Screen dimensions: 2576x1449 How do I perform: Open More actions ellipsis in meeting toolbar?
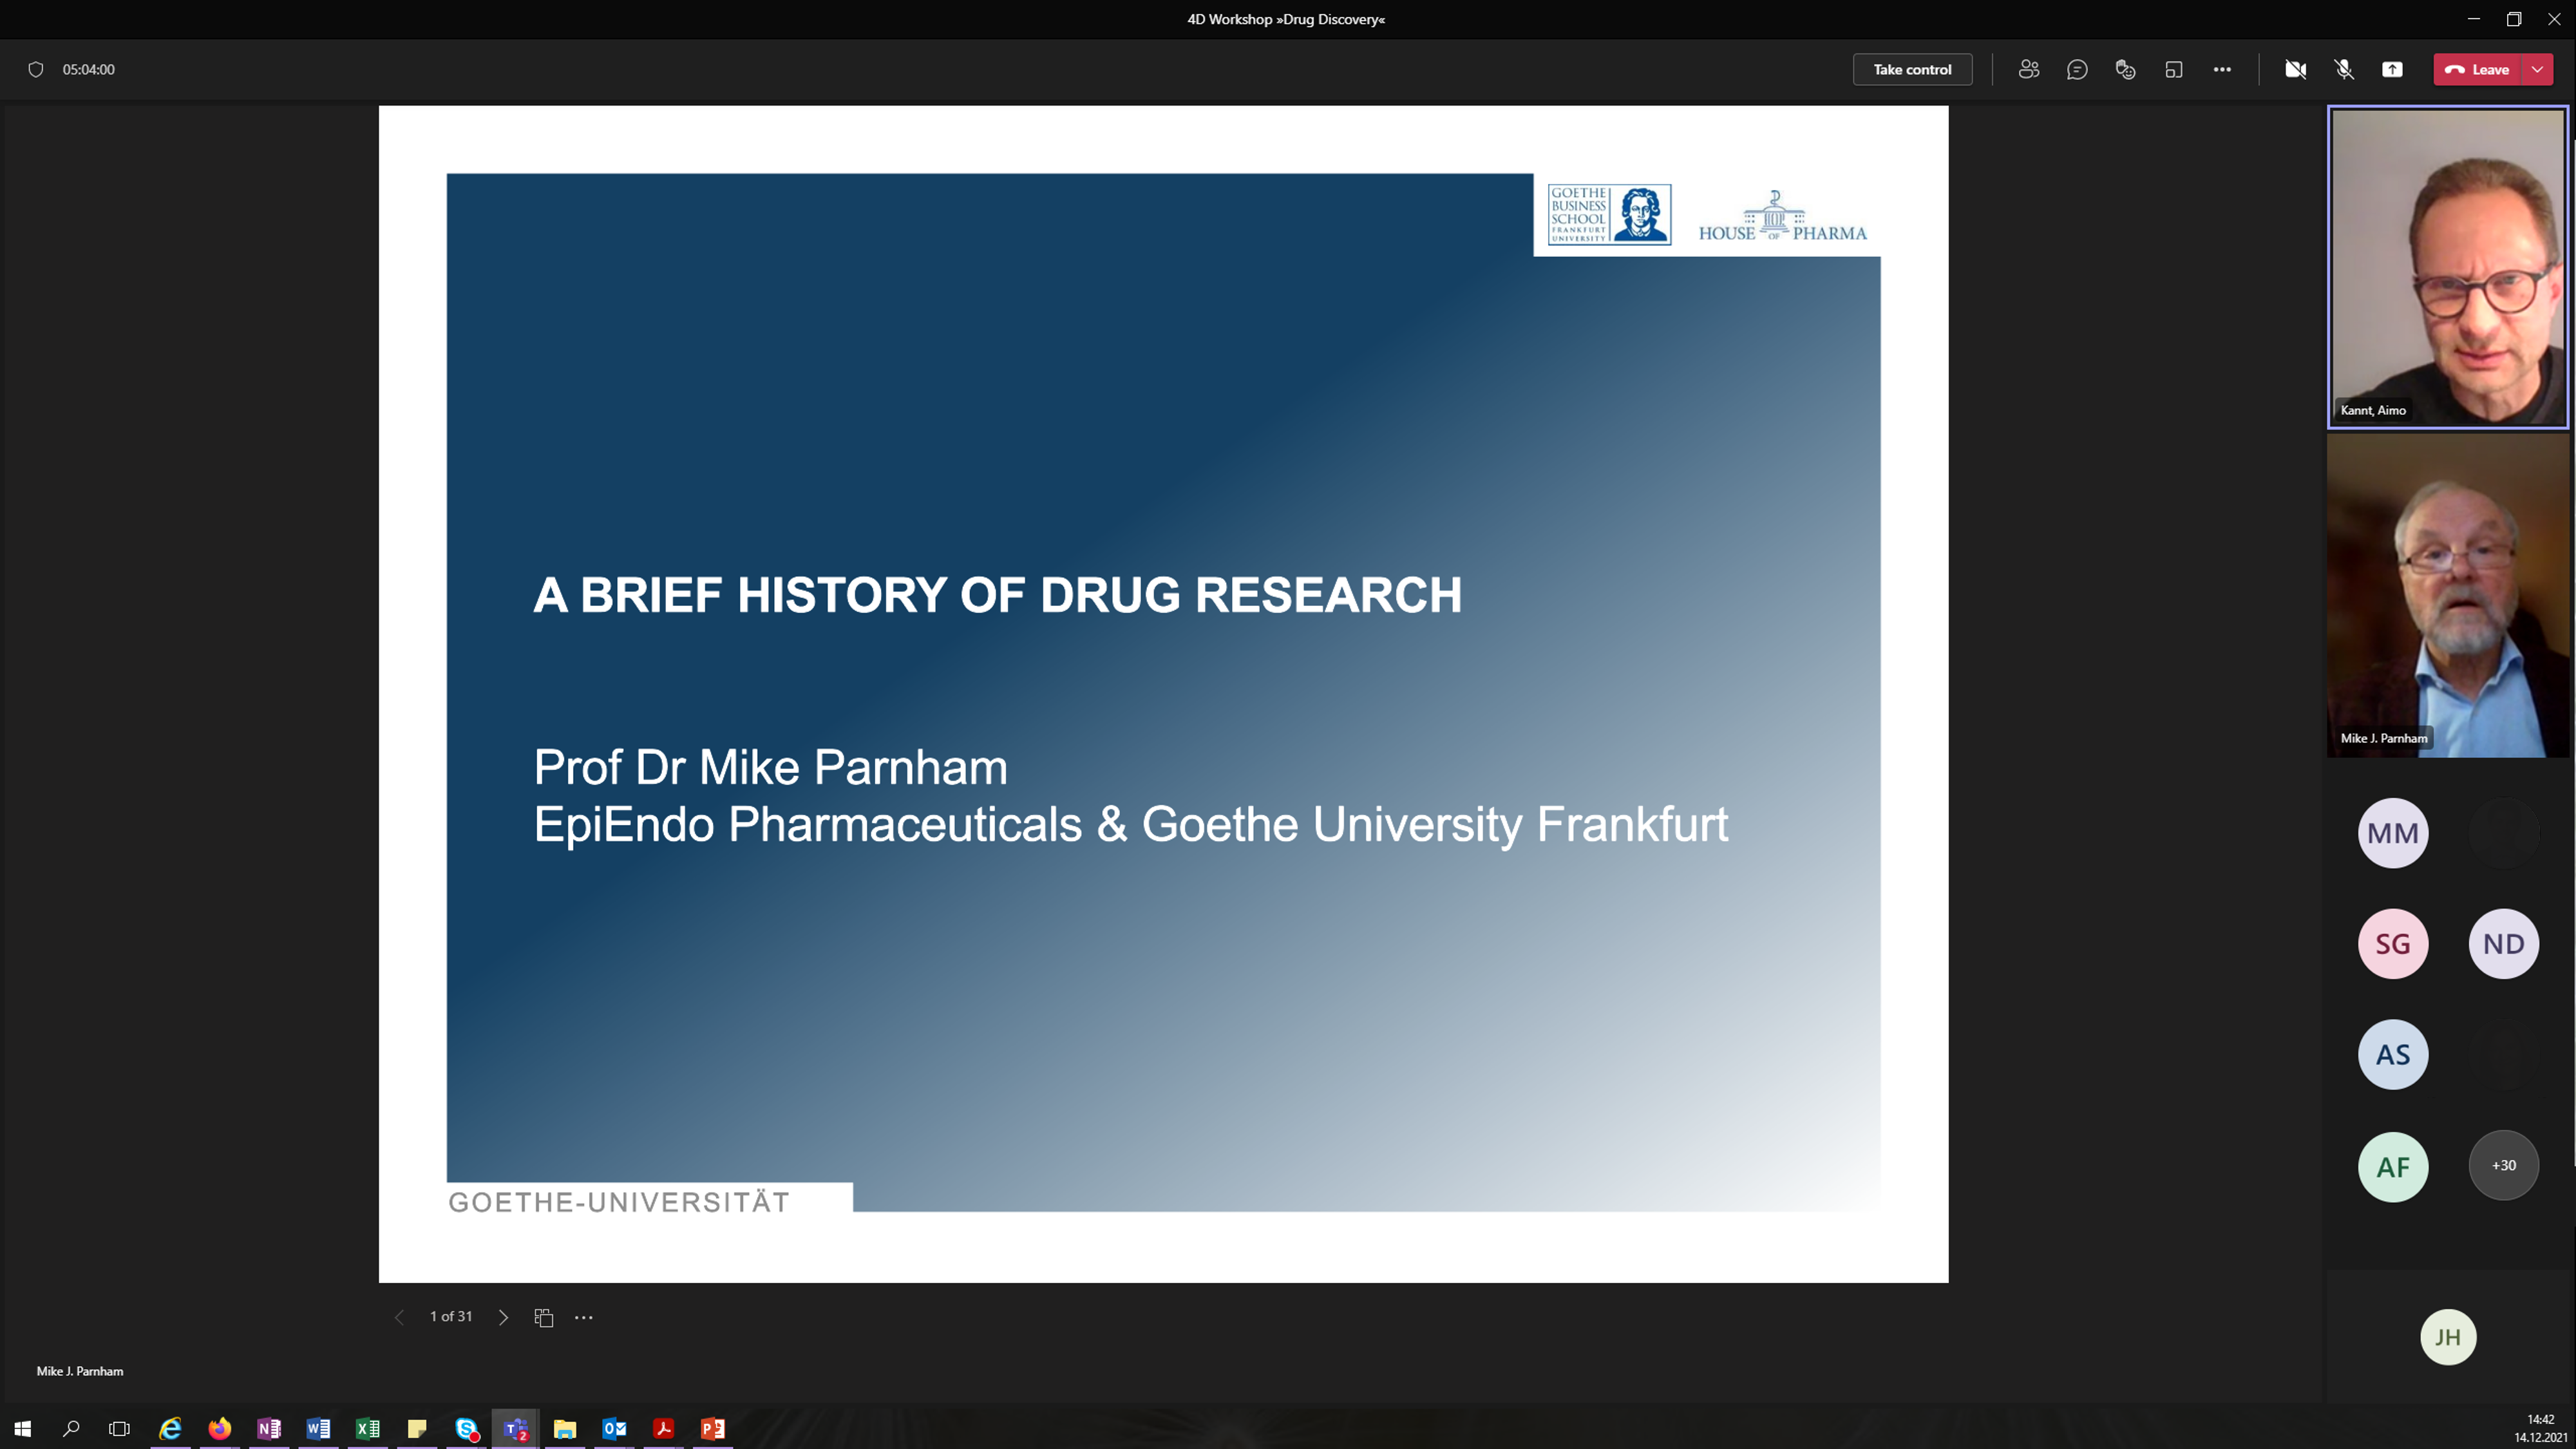point(2222,69)
